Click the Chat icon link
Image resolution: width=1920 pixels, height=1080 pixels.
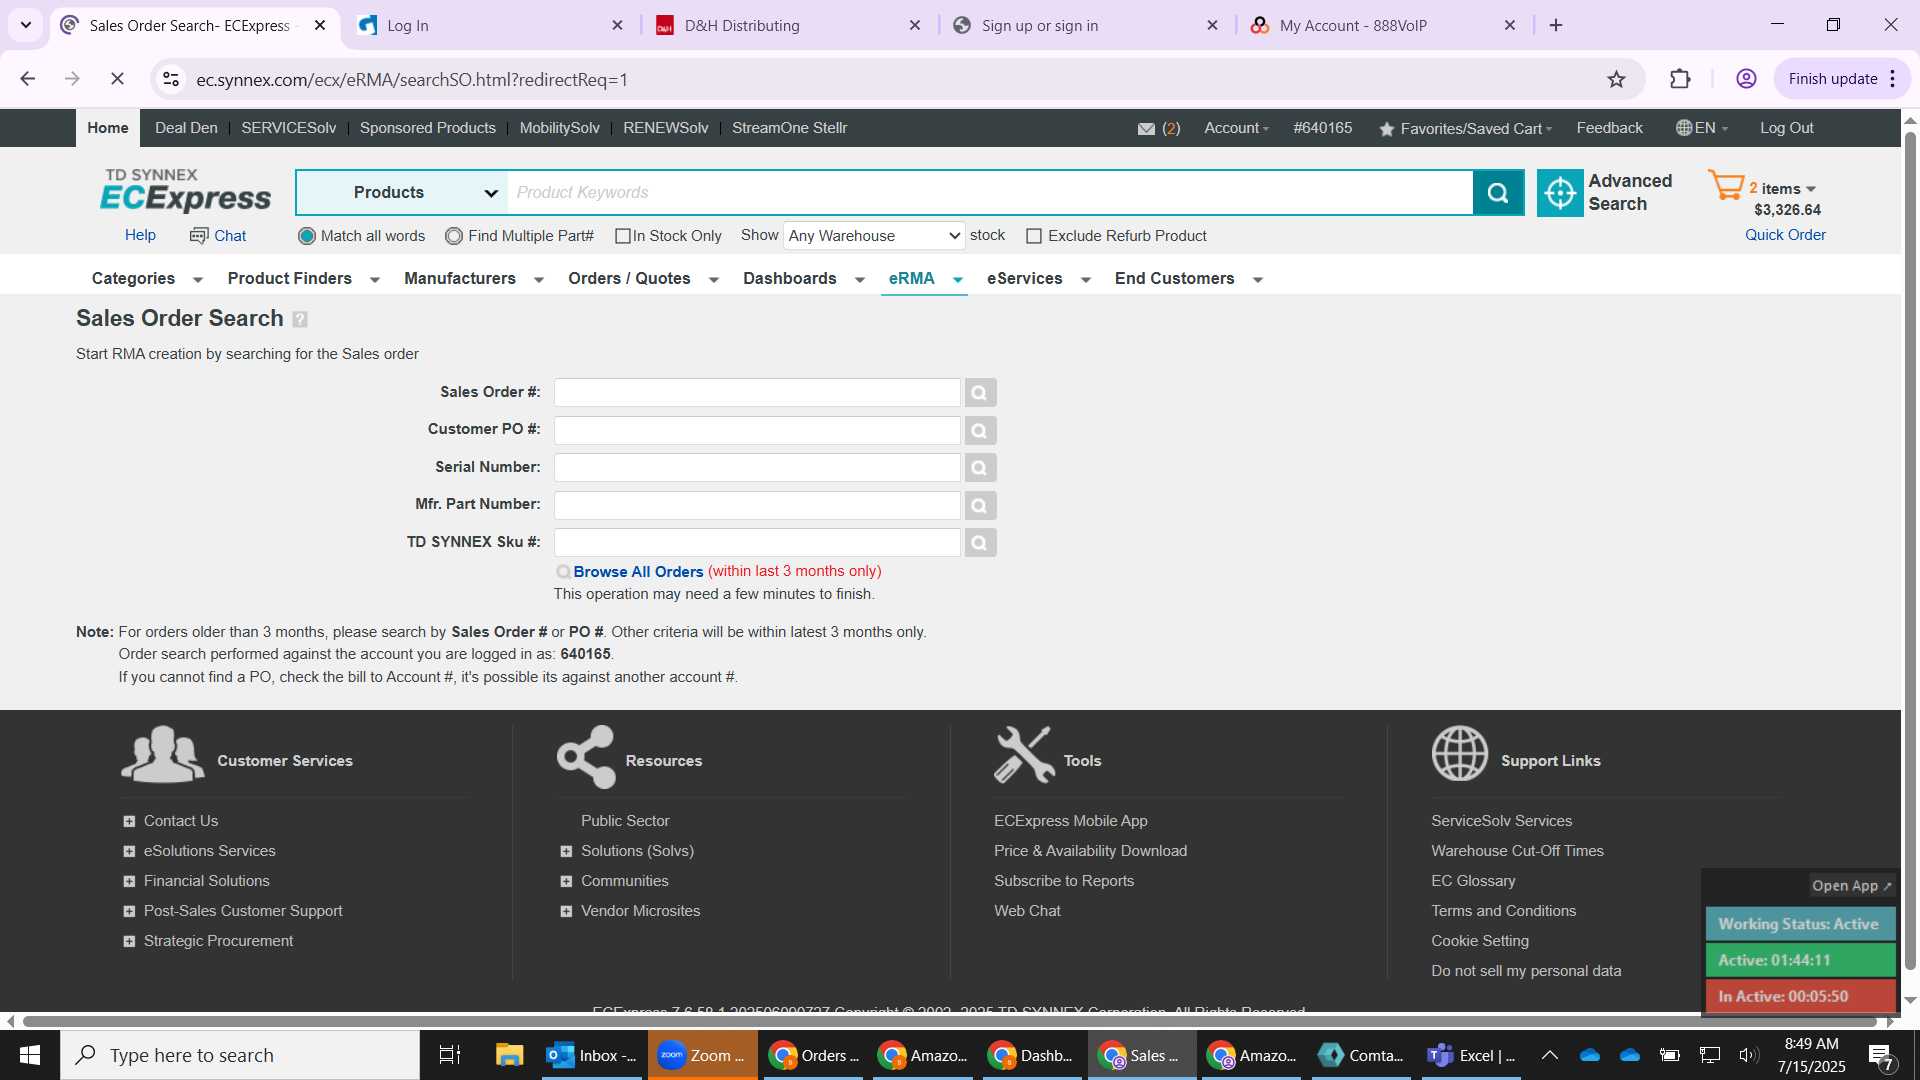pyautogui.click(x=218, y=236)
